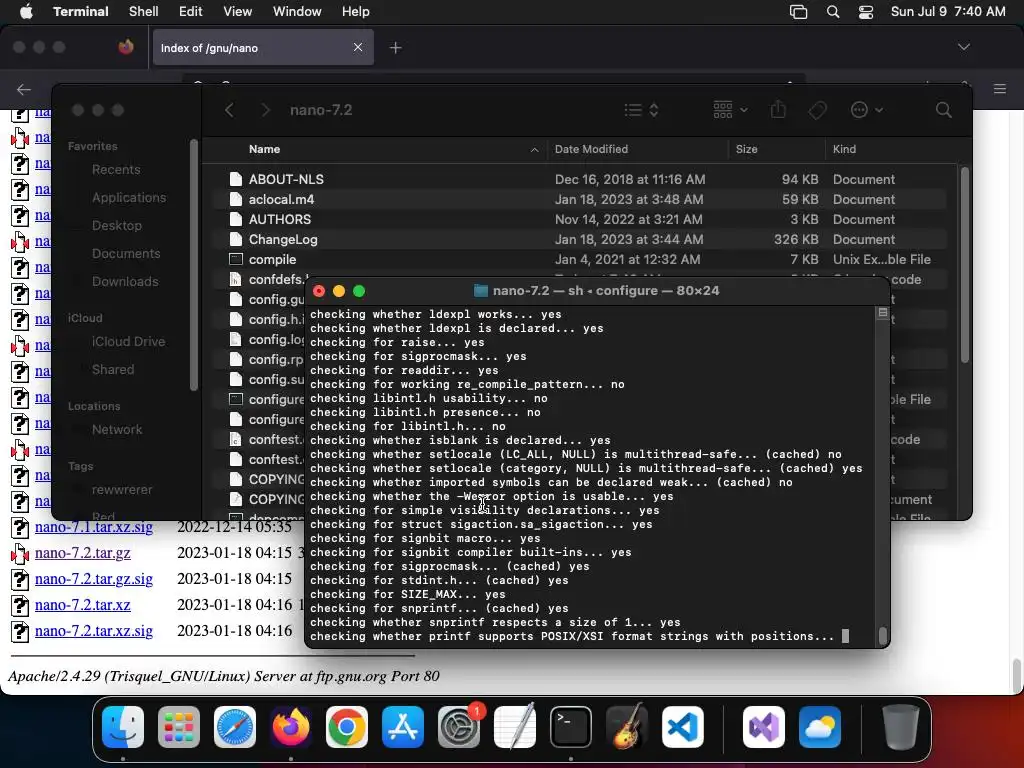
Task: Open the Weather cloud app in Dock
Action: (x=820, y=727)
